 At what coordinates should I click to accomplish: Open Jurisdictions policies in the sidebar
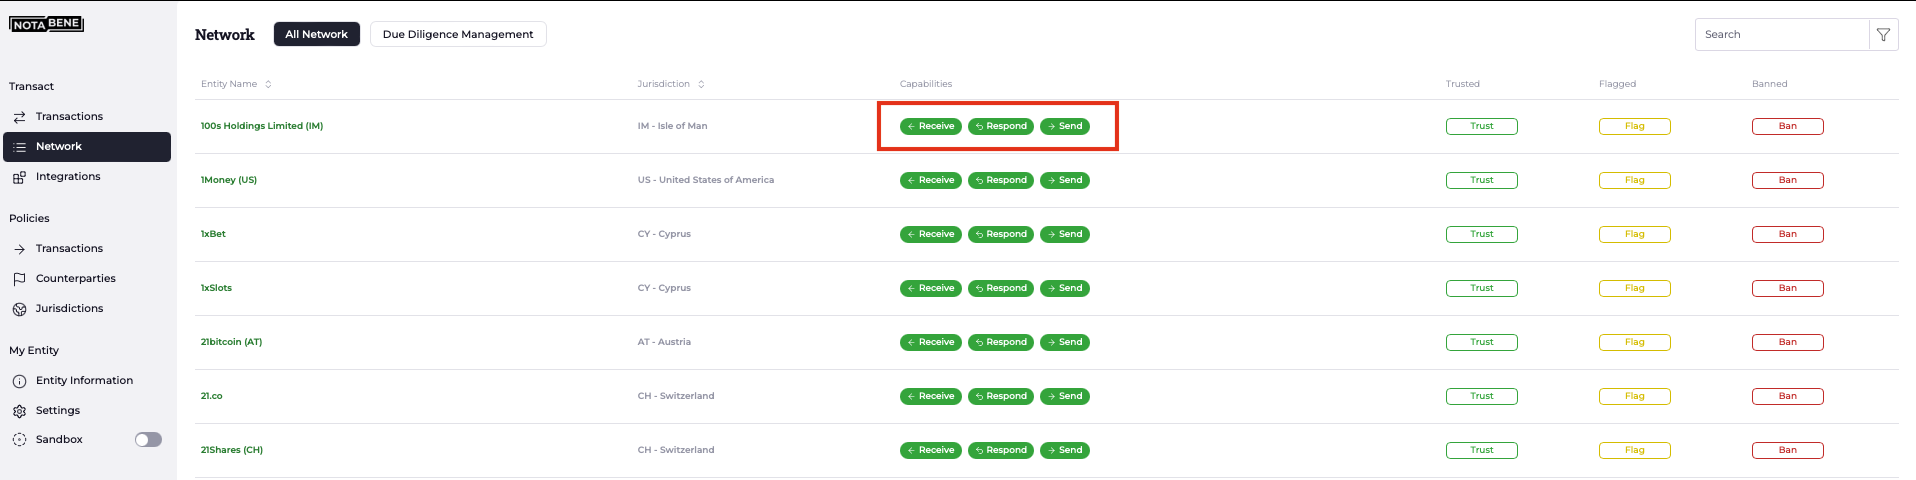click(x=69, y=308)
